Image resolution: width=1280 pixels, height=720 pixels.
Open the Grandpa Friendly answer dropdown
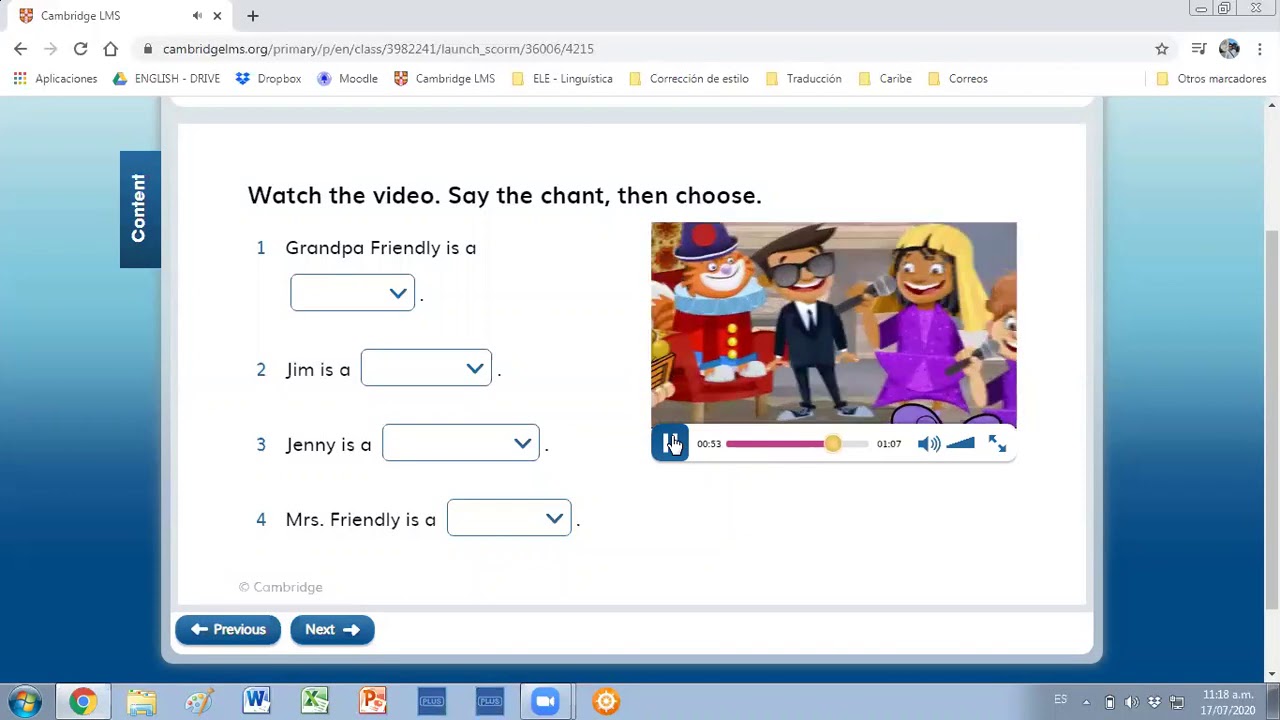[352, 293]
